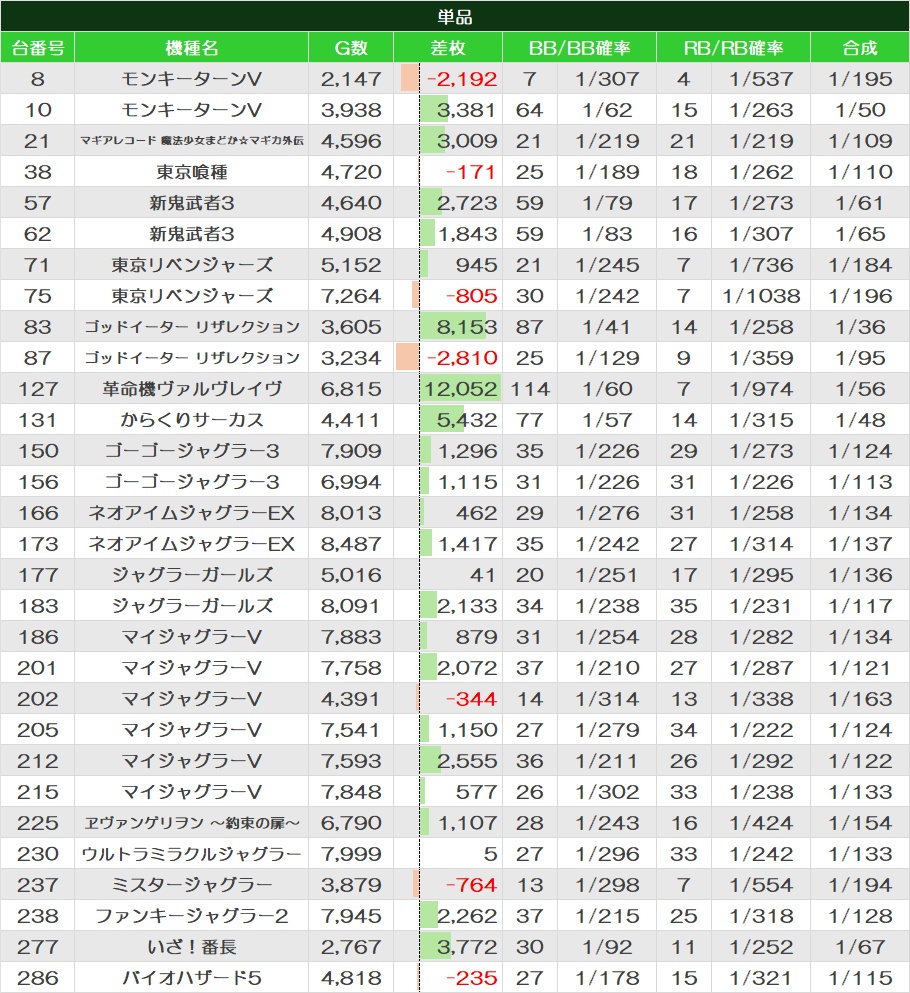The width and height of the screenshot is (910, 993).
Task: Select マイジャグラーV in row 201
Action: [191, 668]
